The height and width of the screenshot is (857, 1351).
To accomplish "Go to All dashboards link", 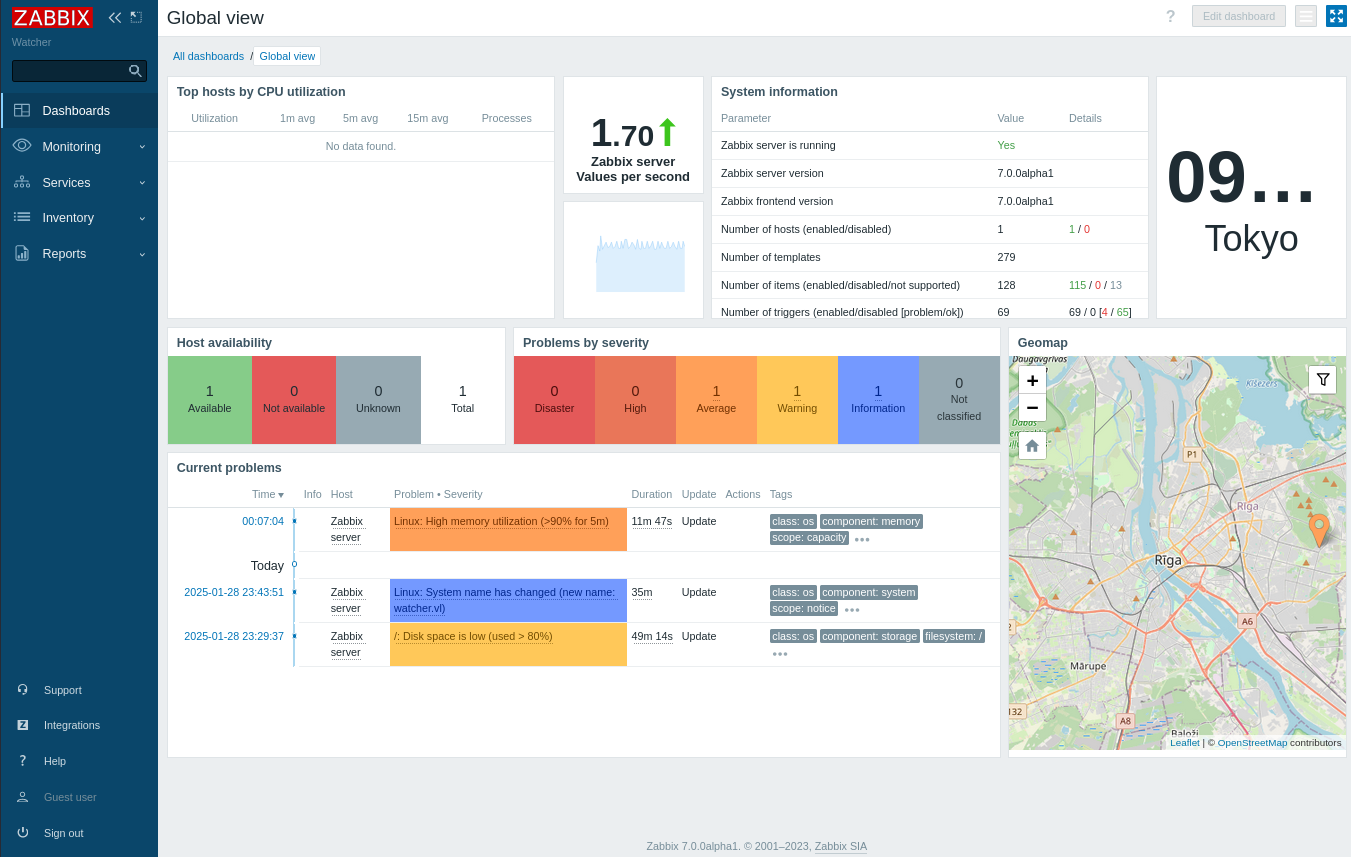I will click(208, 56).
